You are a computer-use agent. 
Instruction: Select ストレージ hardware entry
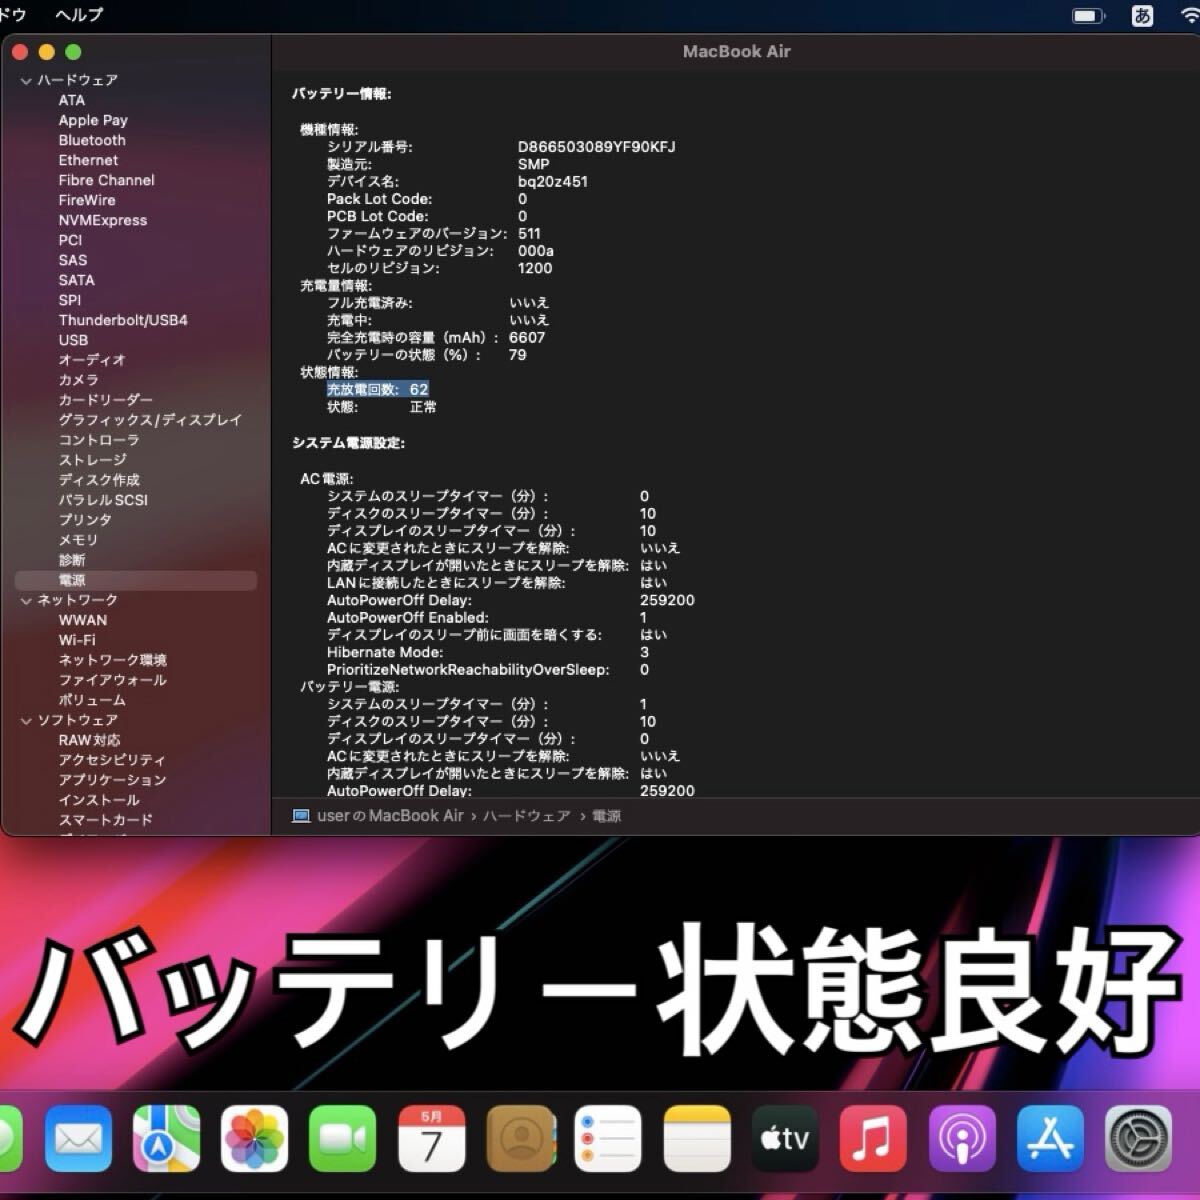pos(92,460)
